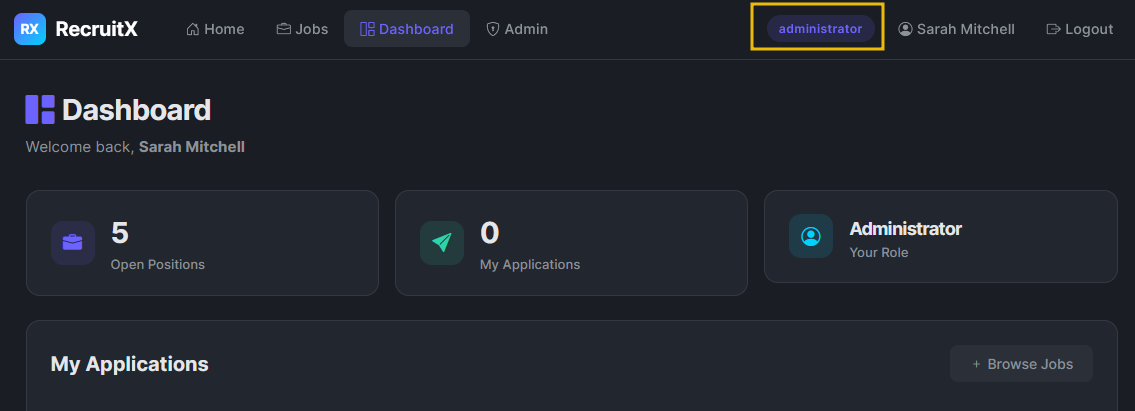Click the paper plane applications icon
The height and width of the screenshot is (411, 1135).
click(442, 242)
